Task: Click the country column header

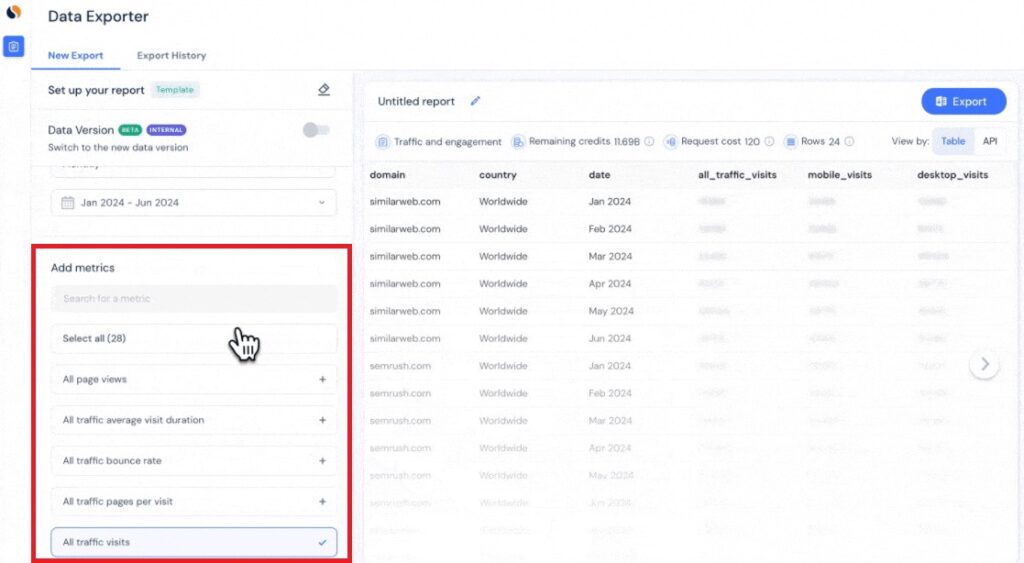Action: [x=498, y=175]
